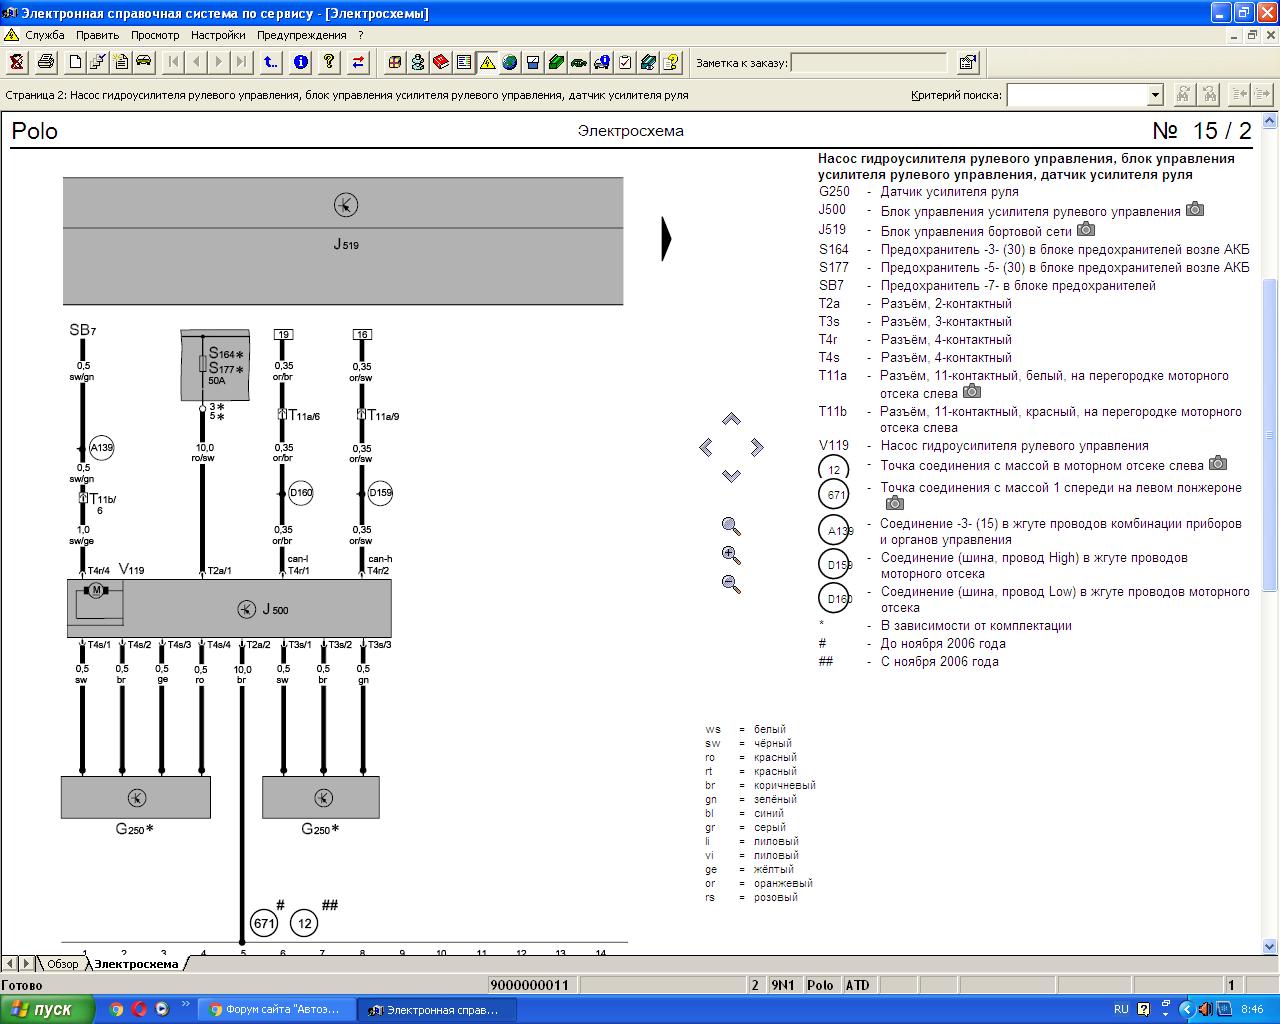Screen dimensions: 1280x1024
Task: Click the scroll down arrow of scrollbar
Action: (1271, 946)
